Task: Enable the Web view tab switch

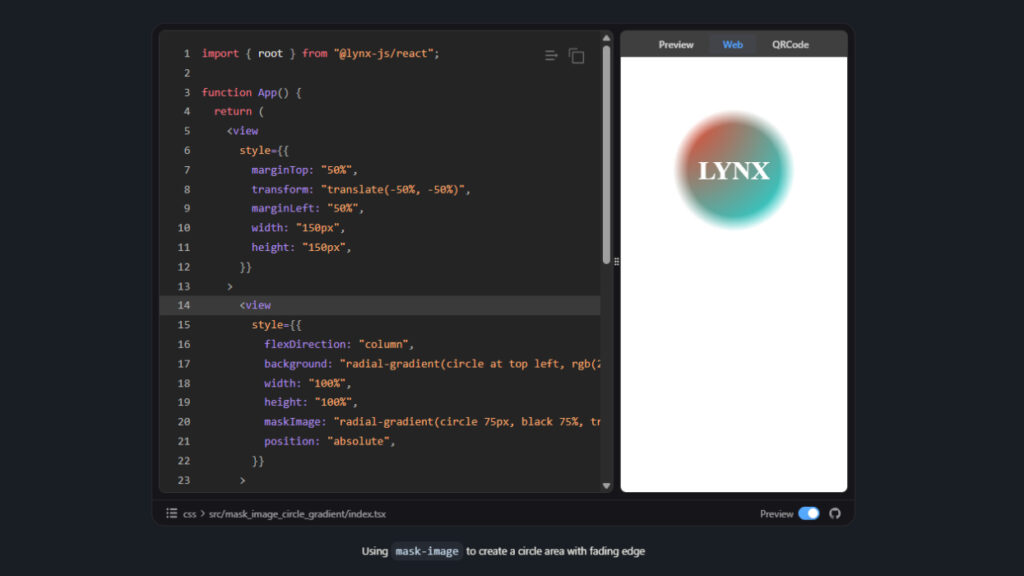Action: (x=732, y=44)
